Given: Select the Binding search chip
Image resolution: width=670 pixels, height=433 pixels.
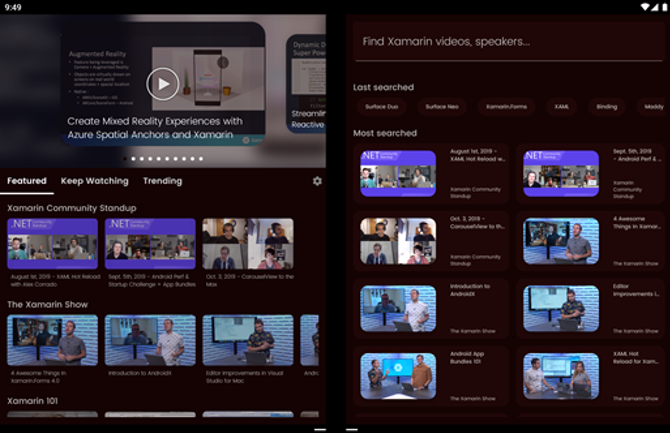Looking at the screenshot, I should 607,106.
